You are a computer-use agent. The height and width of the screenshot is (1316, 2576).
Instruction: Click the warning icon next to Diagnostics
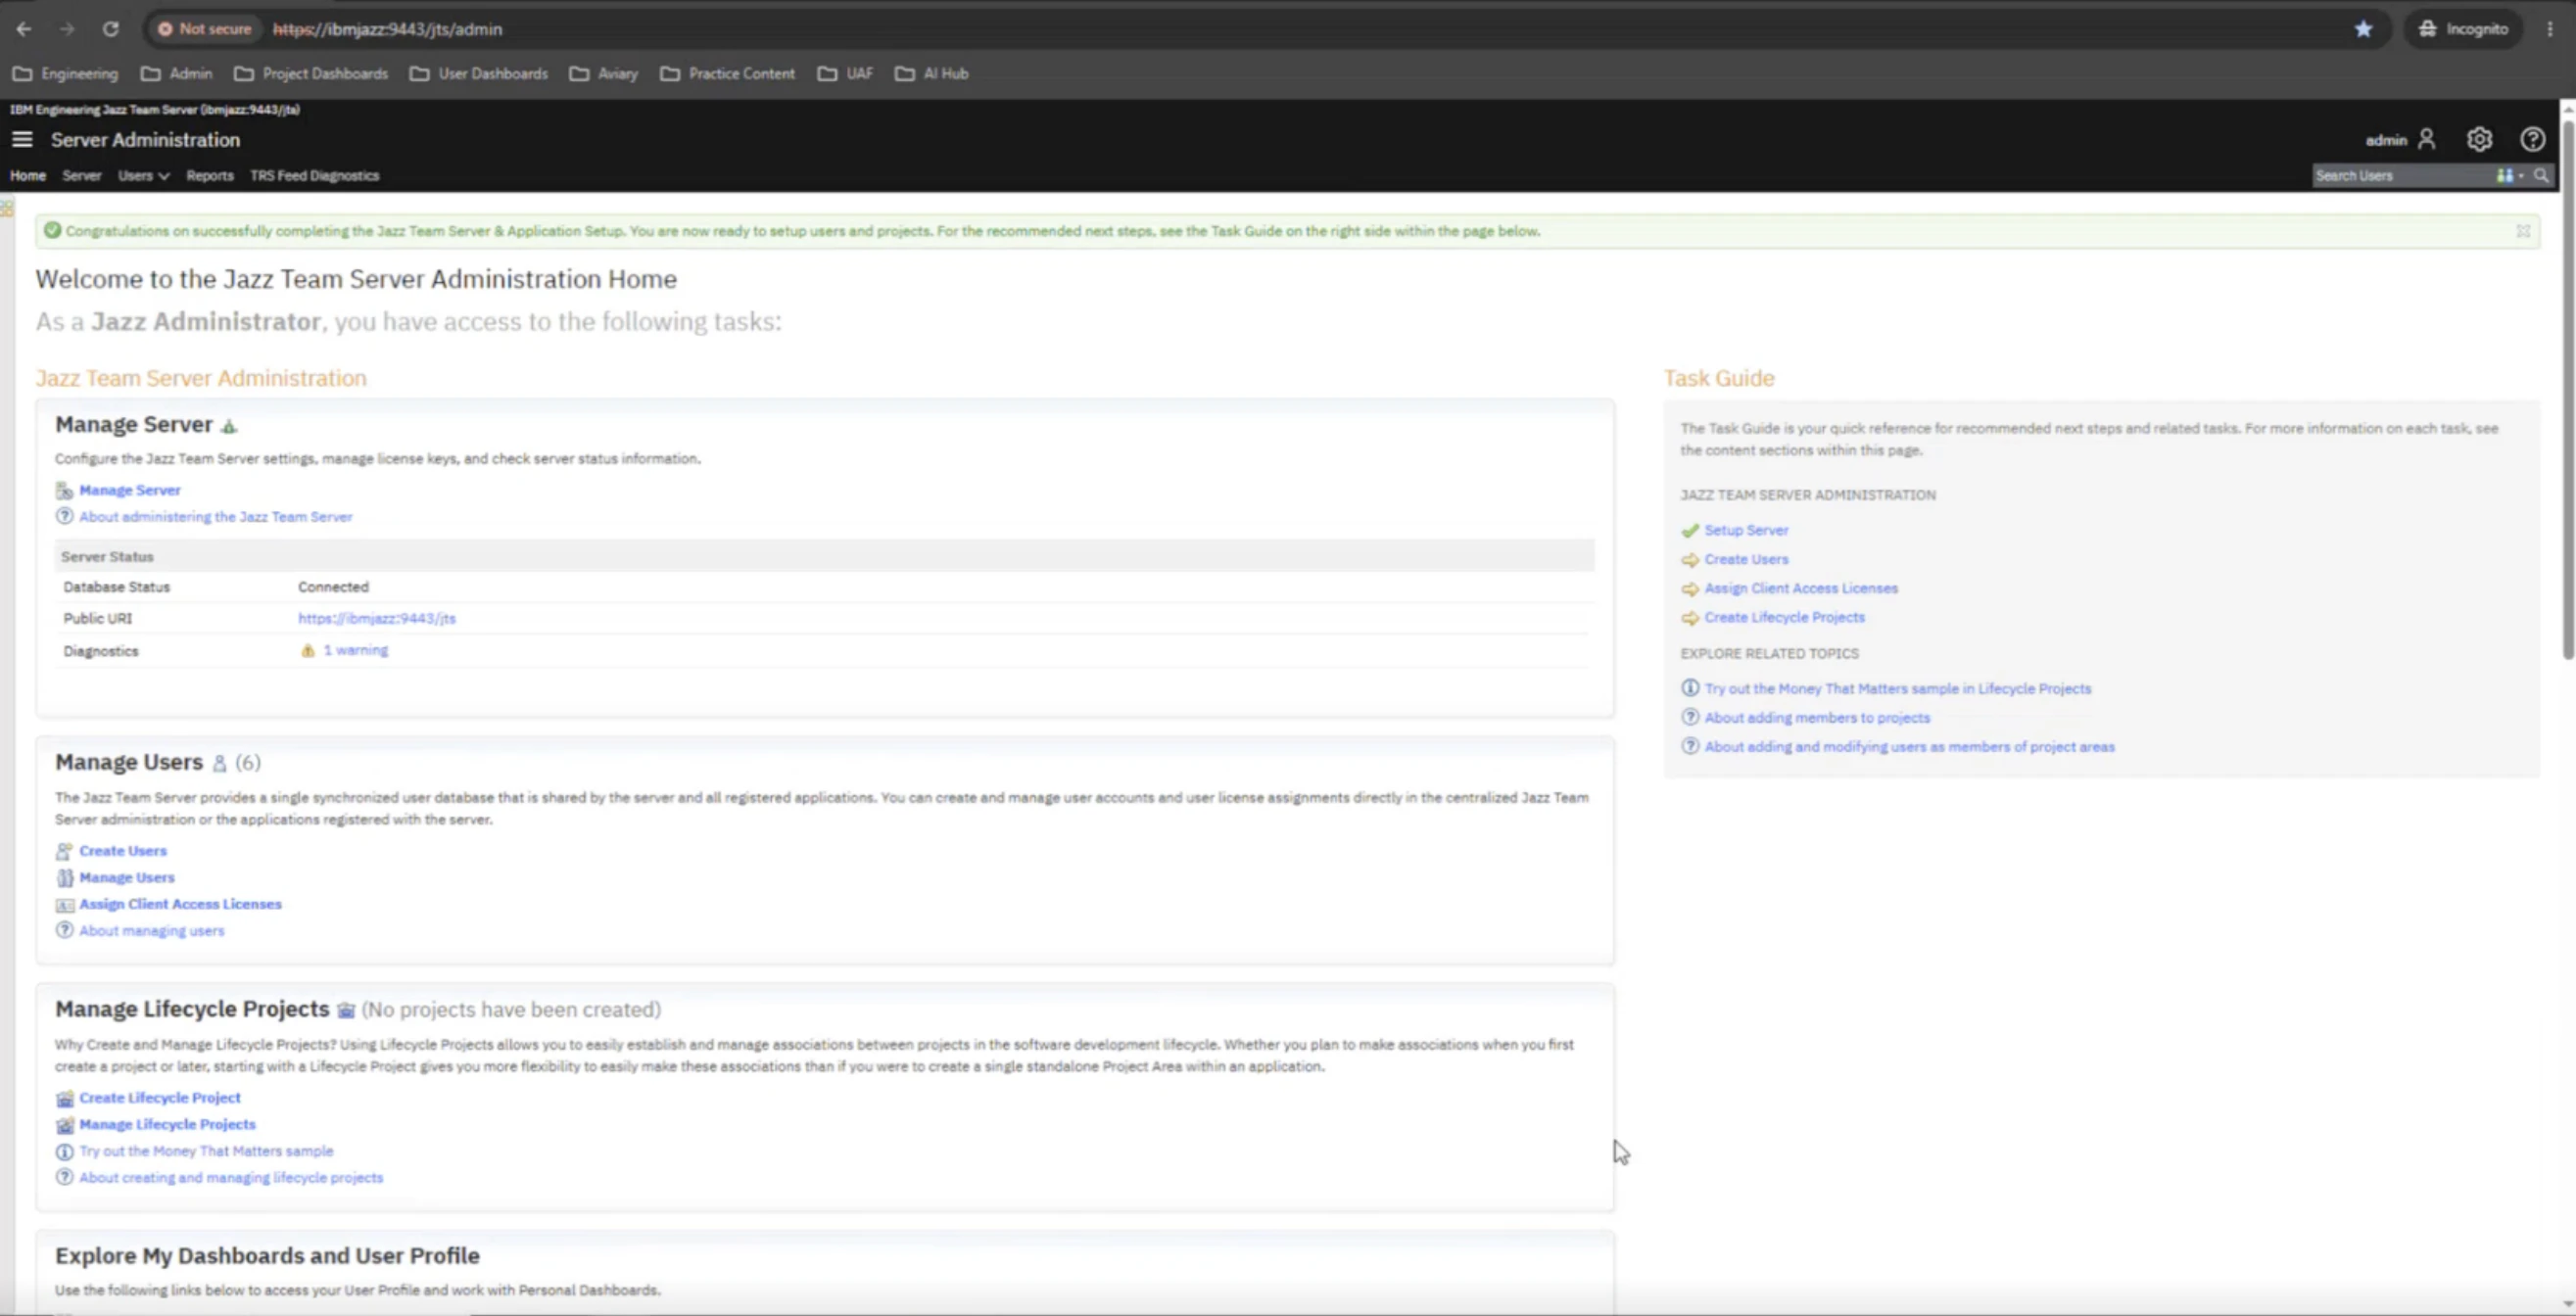308,650
